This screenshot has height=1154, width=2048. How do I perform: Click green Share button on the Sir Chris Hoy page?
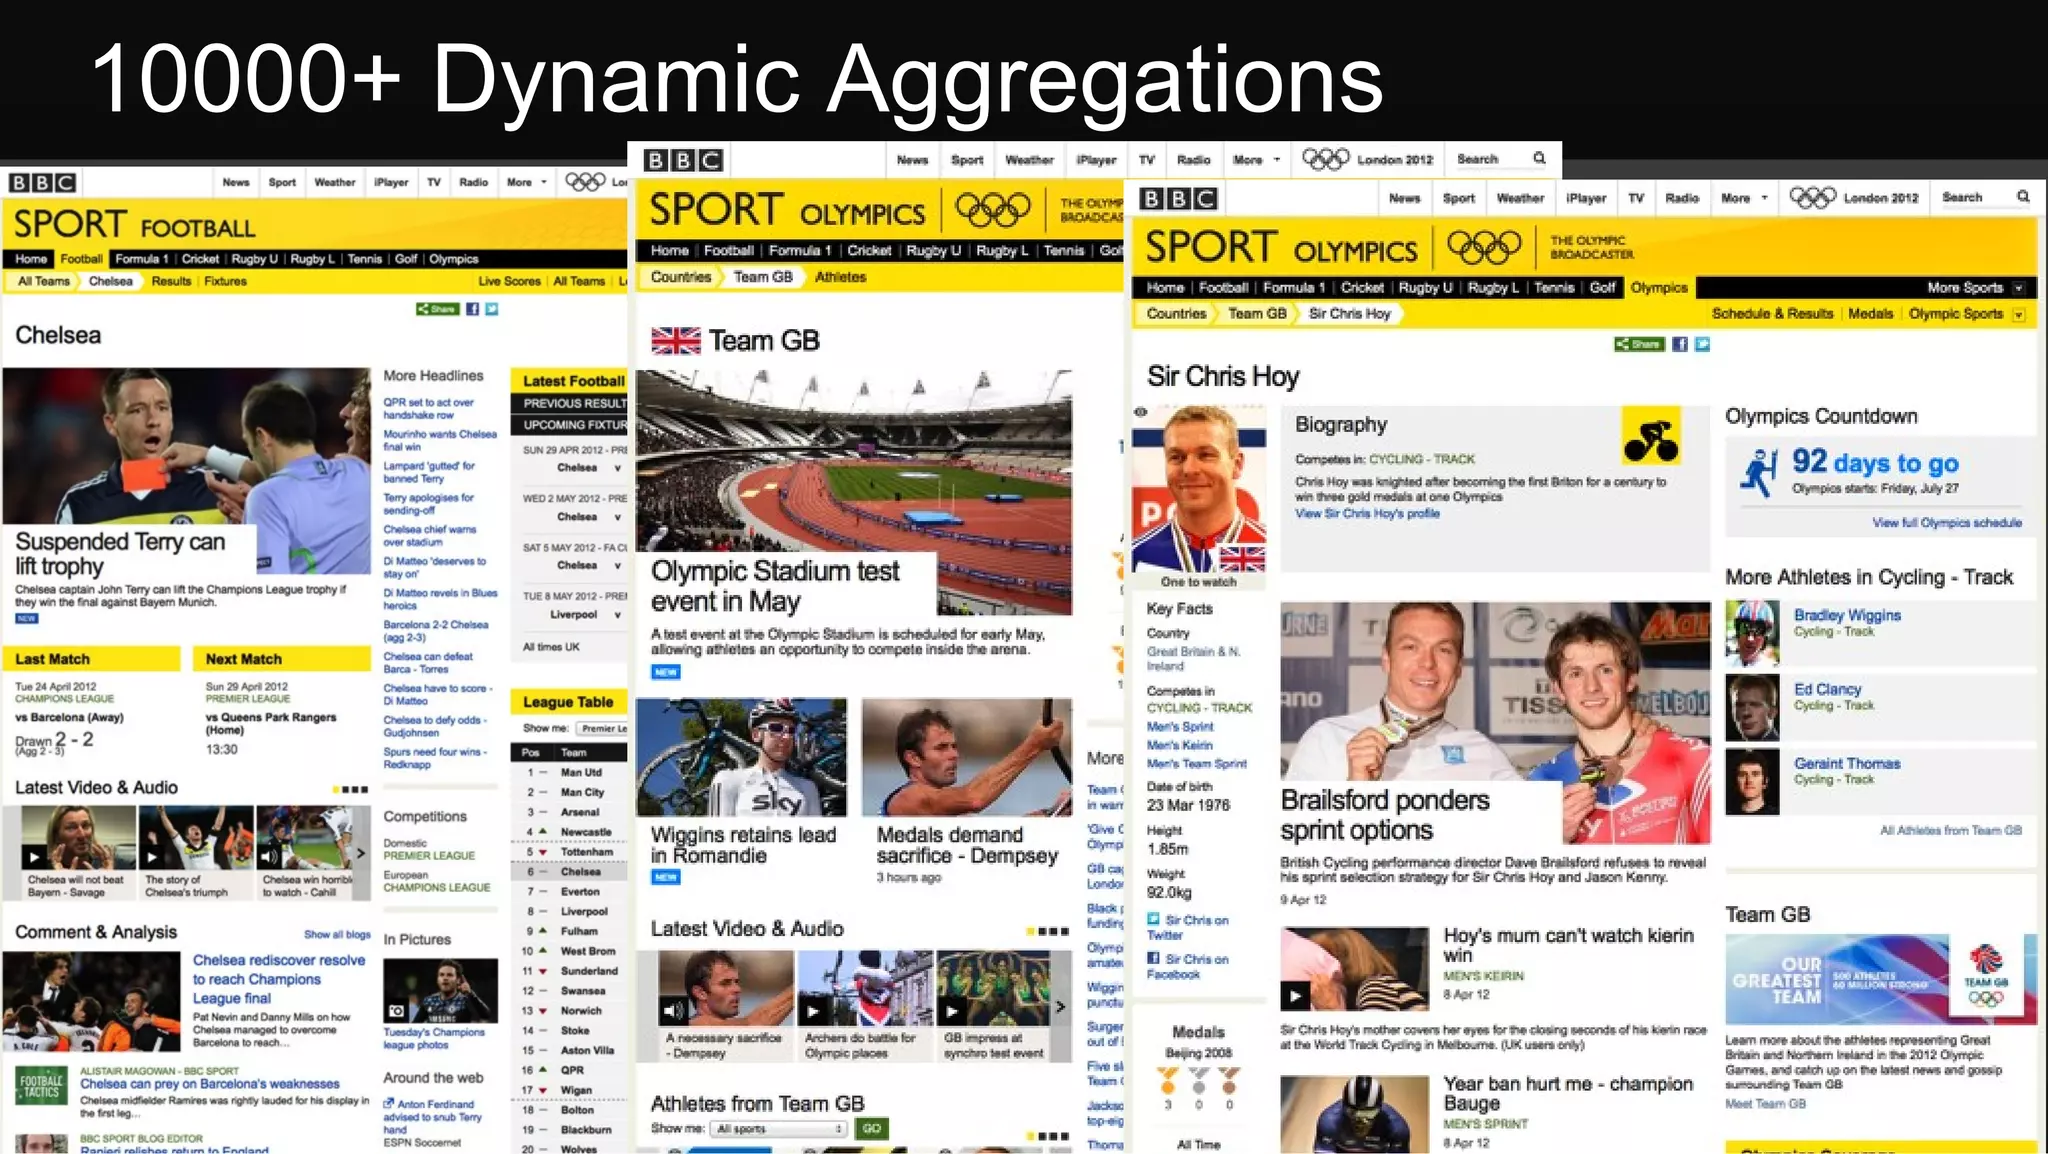tap(1638, 344)
